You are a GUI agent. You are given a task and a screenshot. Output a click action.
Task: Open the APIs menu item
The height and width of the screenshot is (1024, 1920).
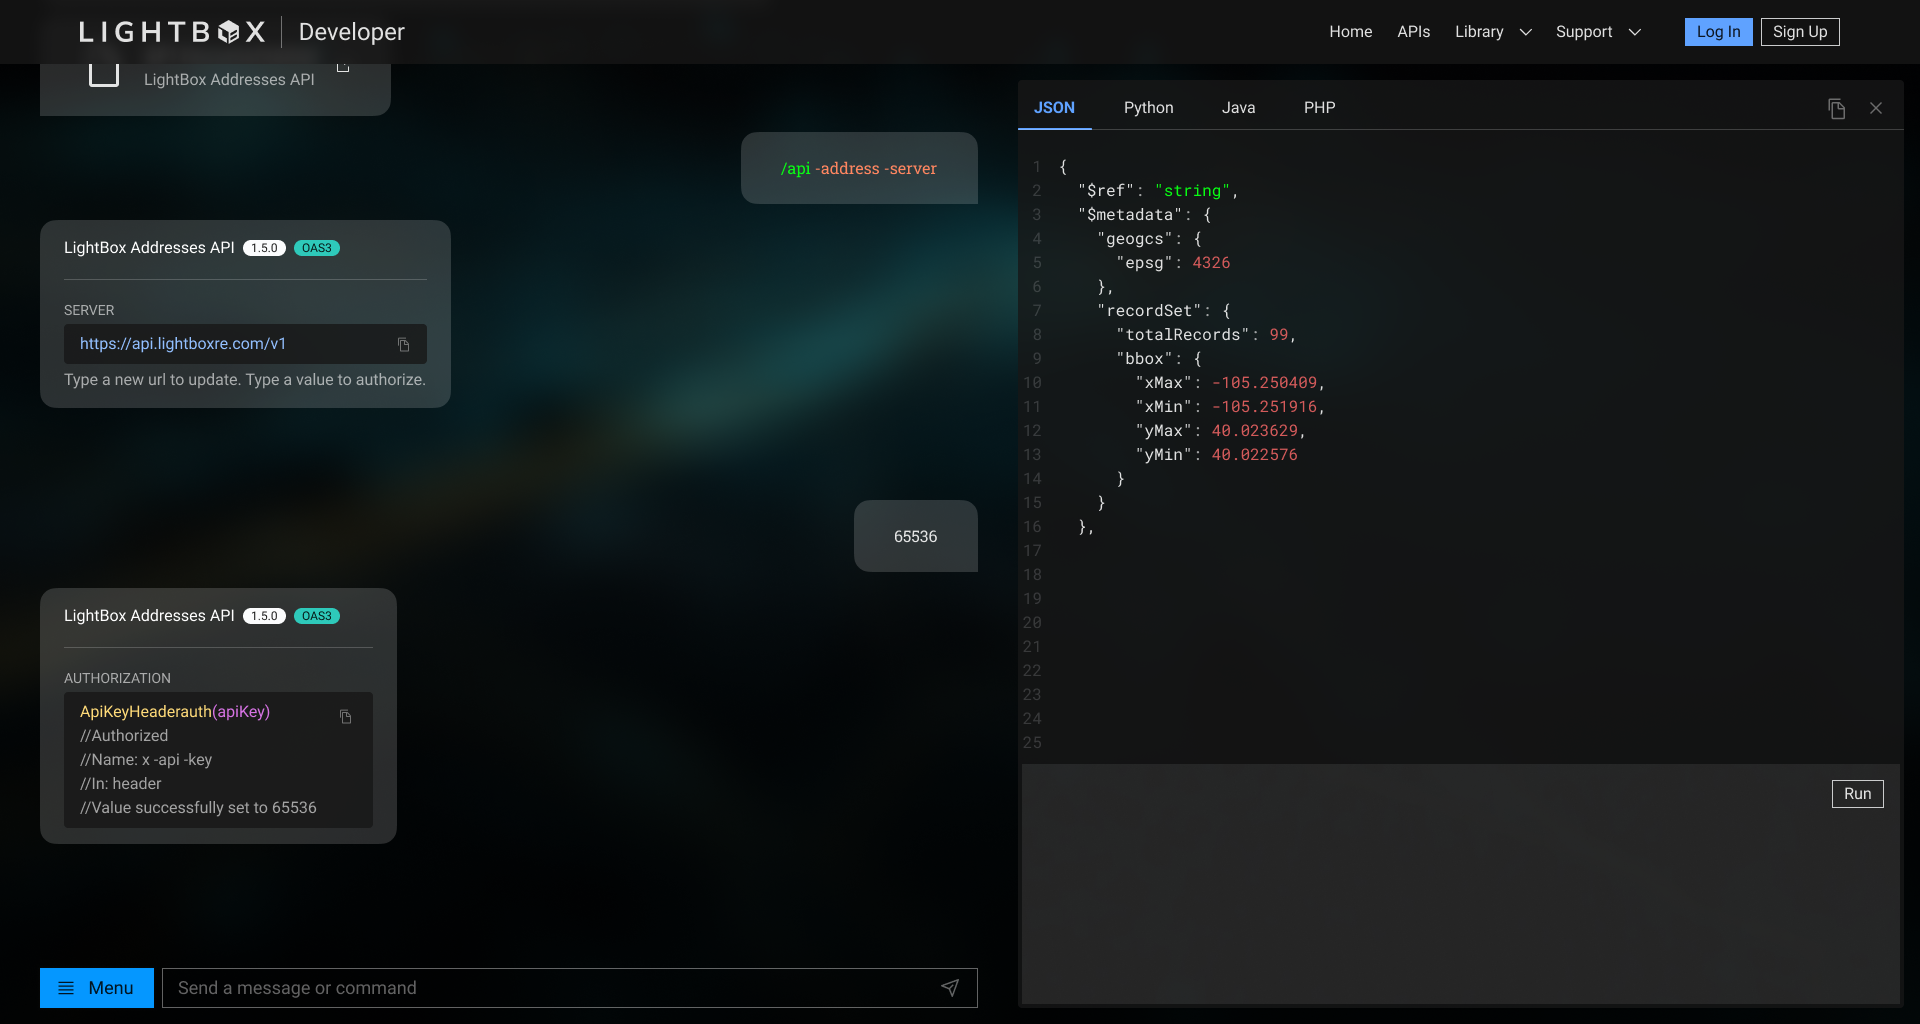coord(1413,31)
